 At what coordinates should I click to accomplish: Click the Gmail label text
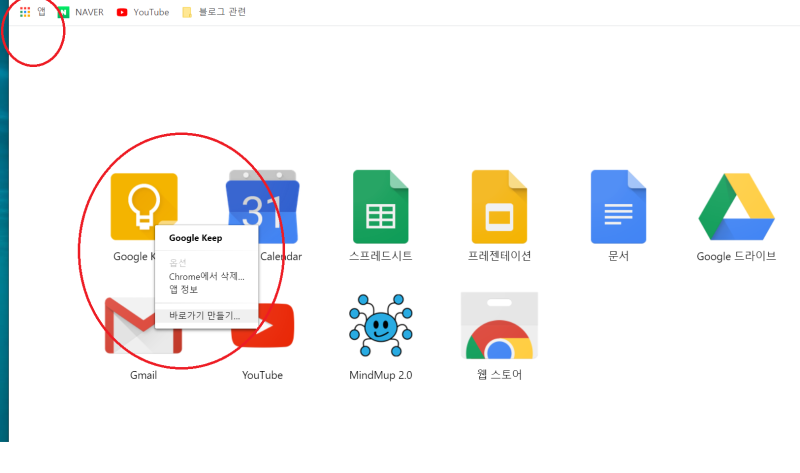pyautogui.click(x=143, y=375)
